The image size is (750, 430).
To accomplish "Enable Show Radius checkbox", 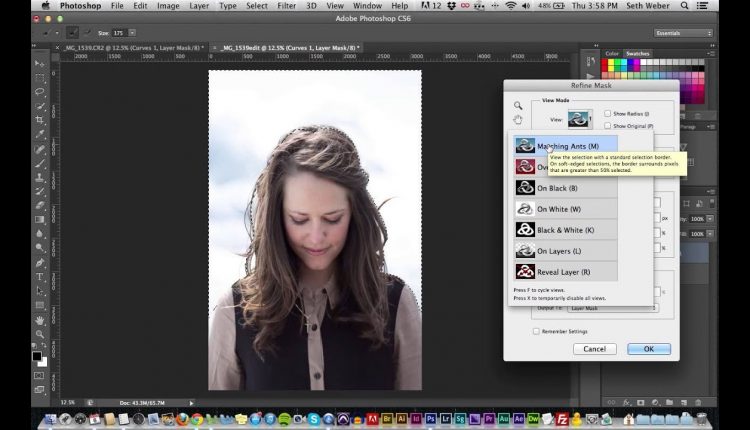I will click(x=607, y=113).
